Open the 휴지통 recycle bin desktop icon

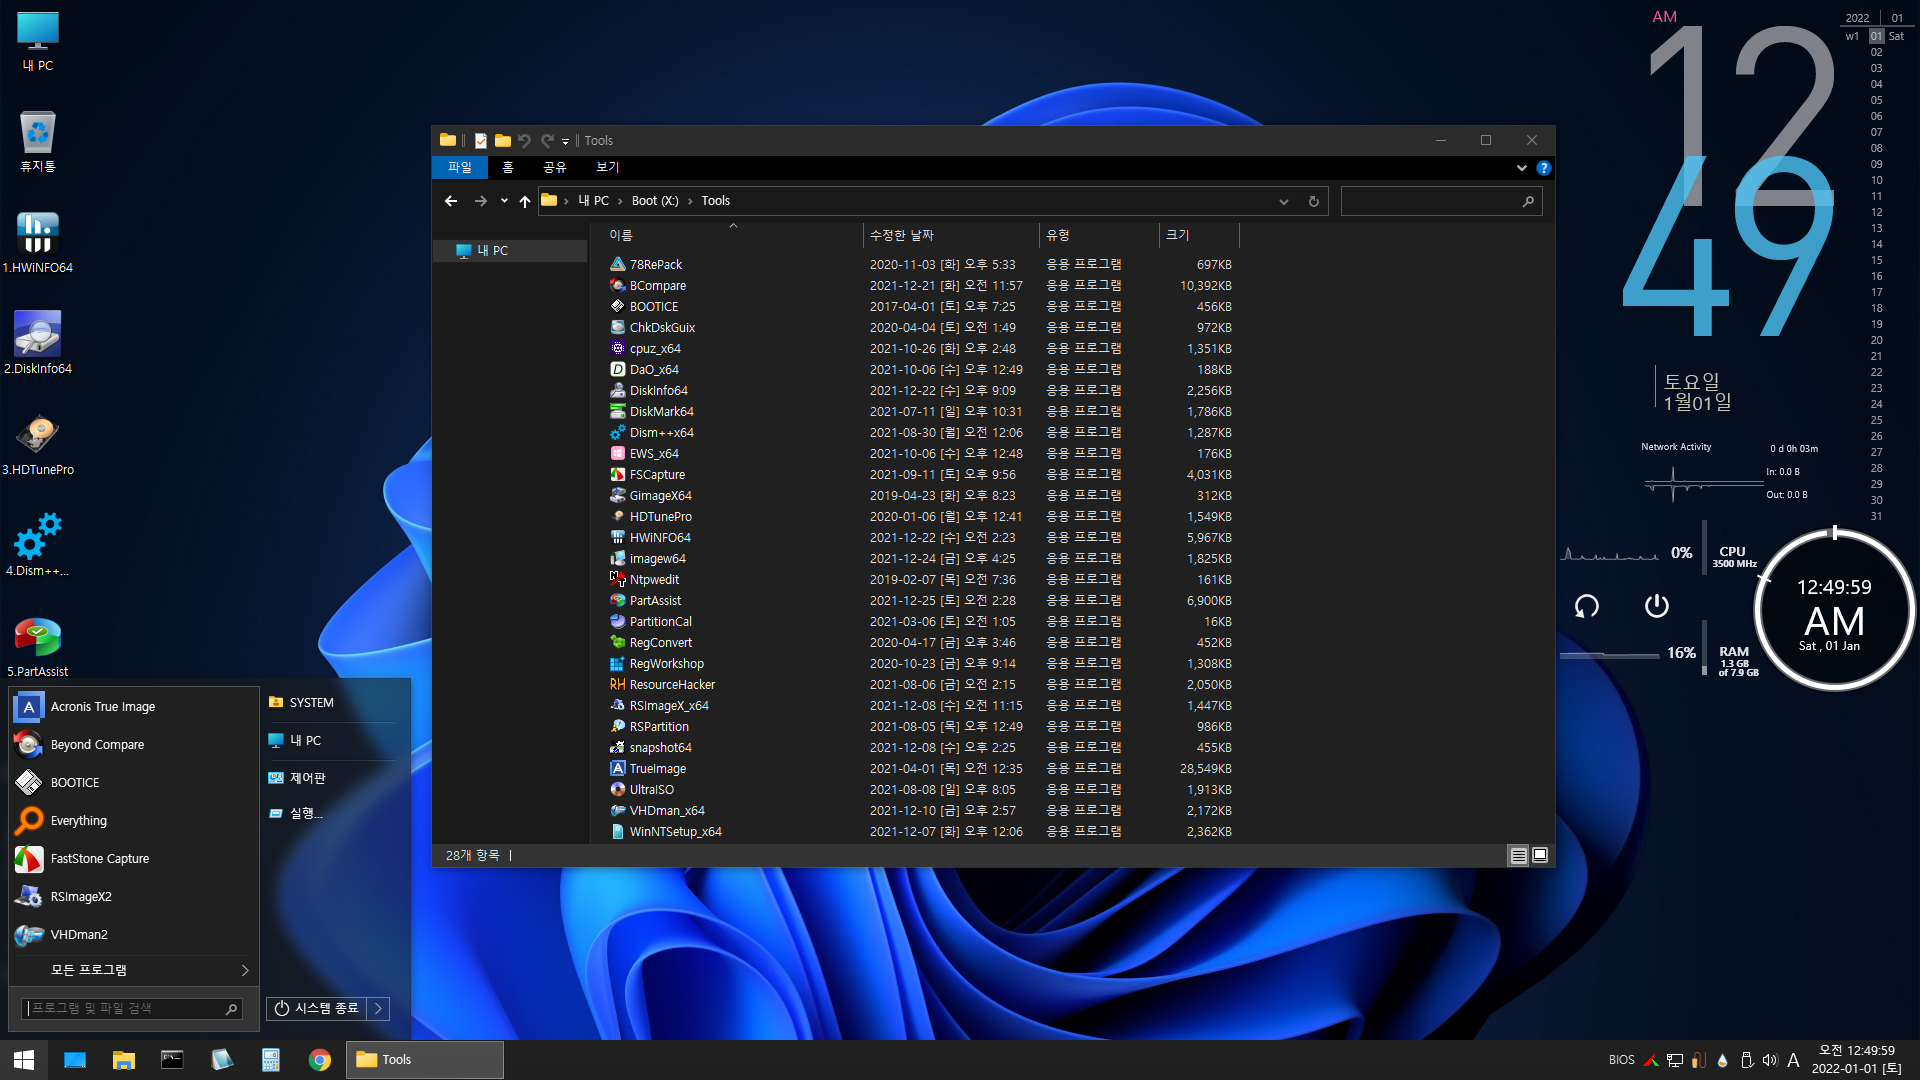(x=38, y=142)
